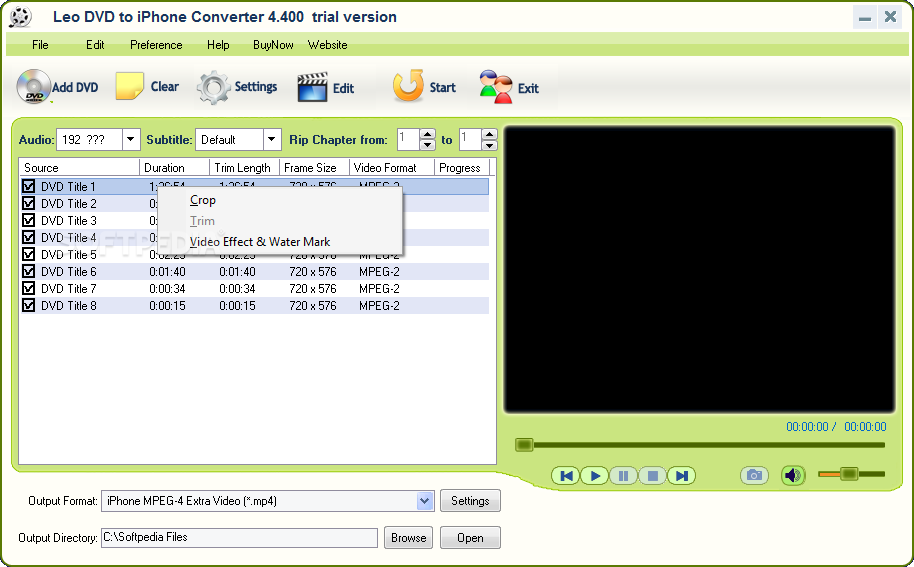This screenshot has height=567, width=914.
Task: Start conversion with the Start arrow icon
Action: [408, 86]
